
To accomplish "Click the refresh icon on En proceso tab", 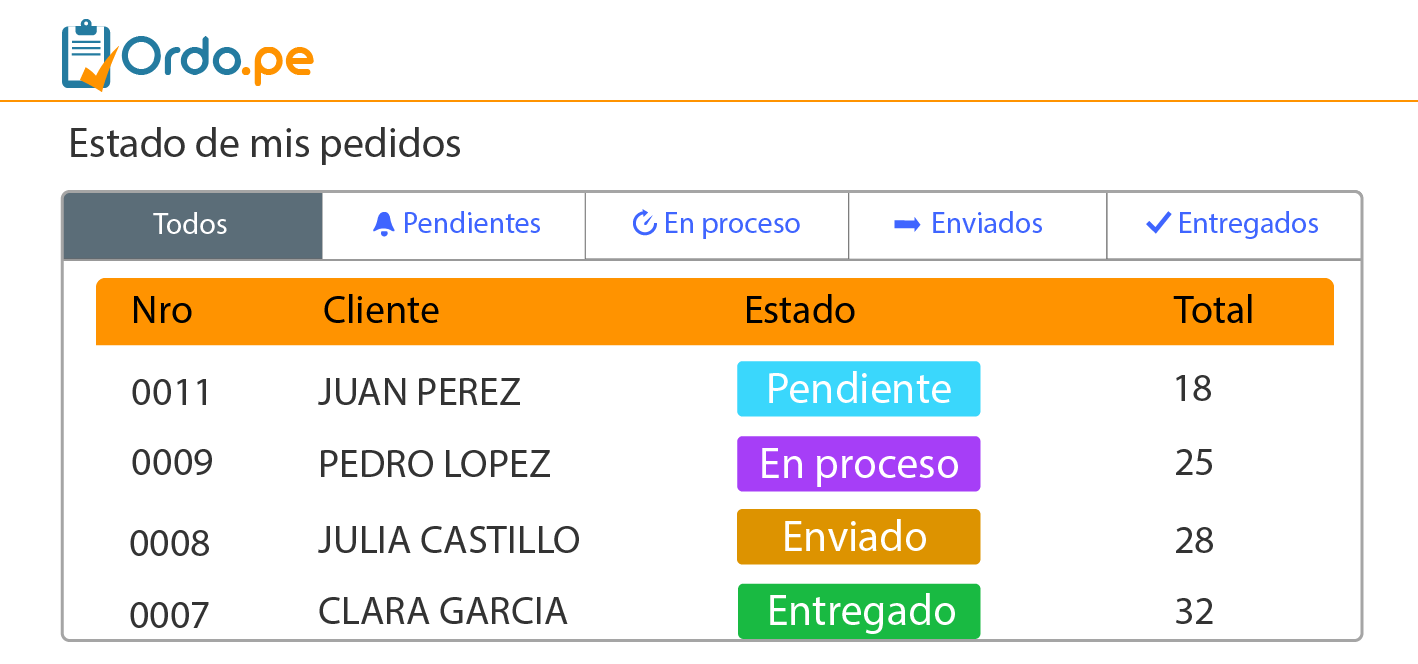I will tap(644, 224).
